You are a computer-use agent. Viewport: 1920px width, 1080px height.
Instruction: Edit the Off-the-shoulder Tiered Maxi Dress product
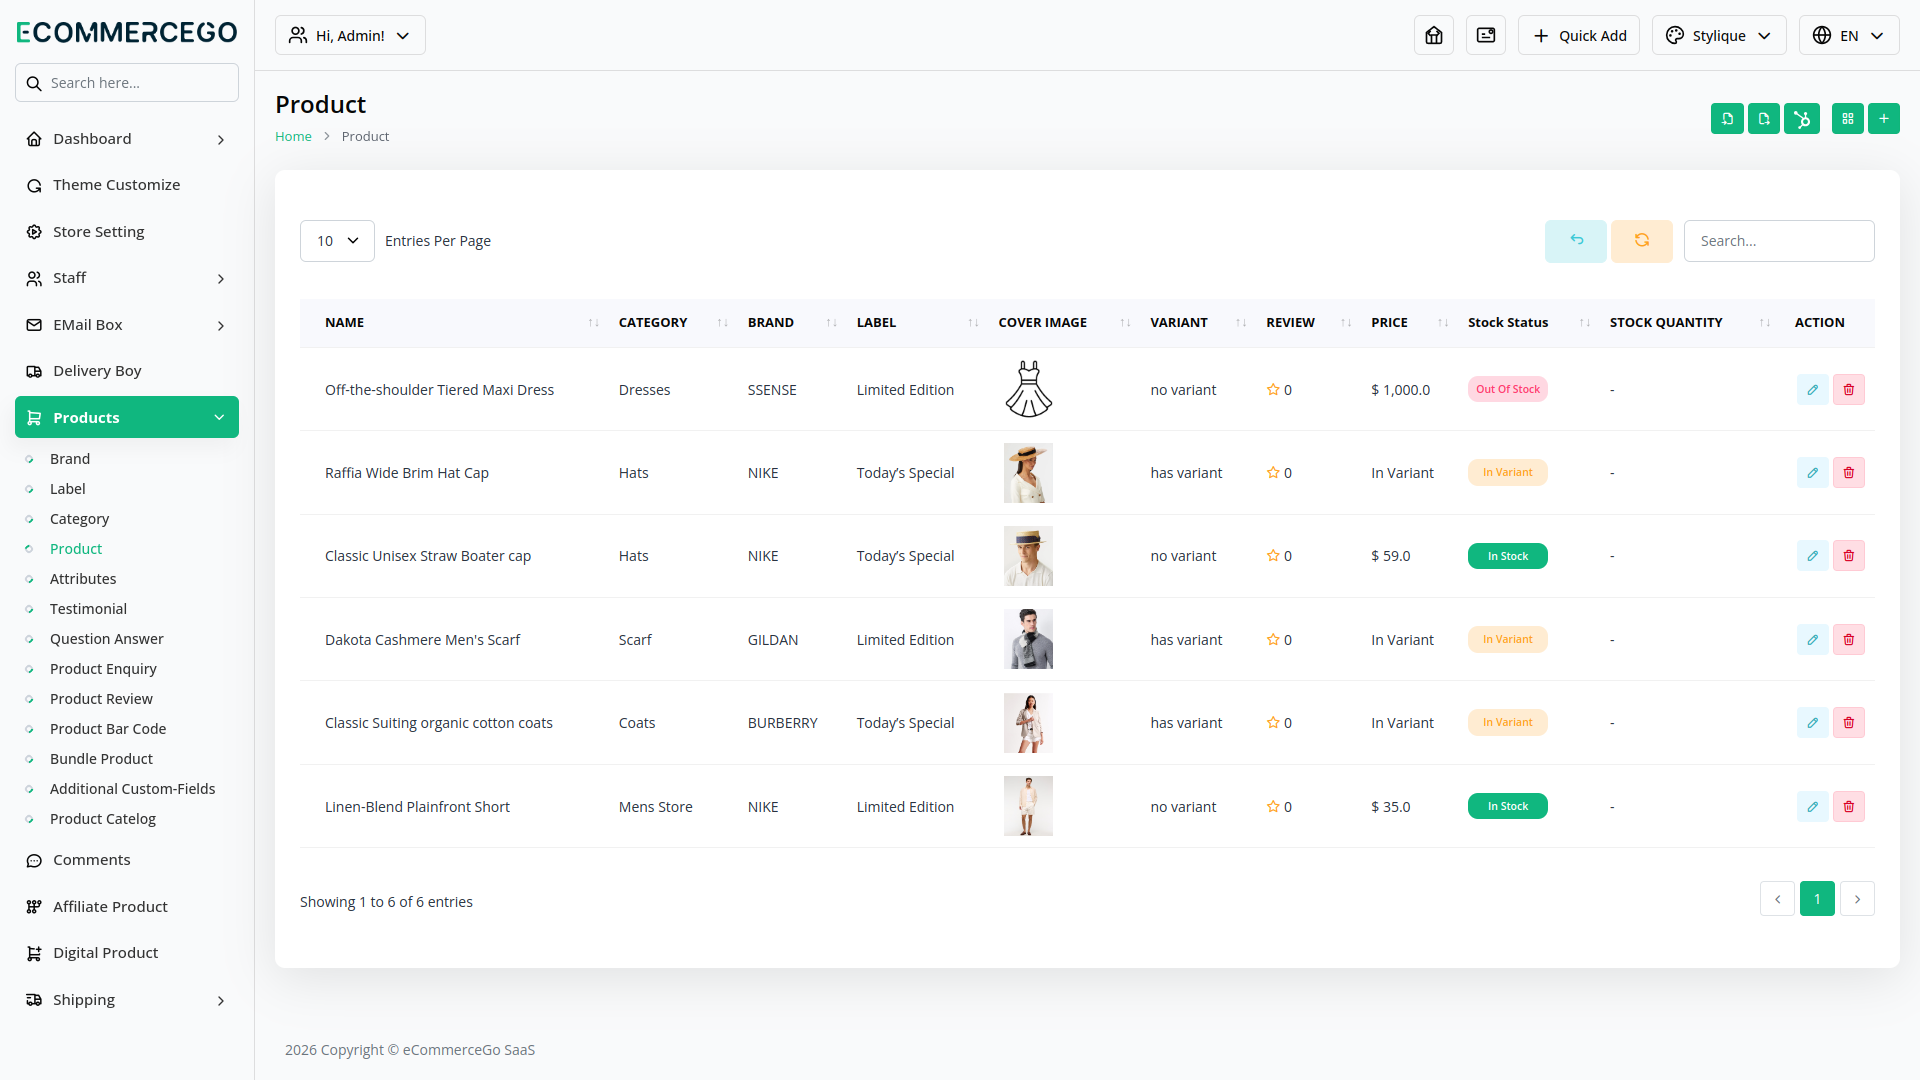point(1812,389)
